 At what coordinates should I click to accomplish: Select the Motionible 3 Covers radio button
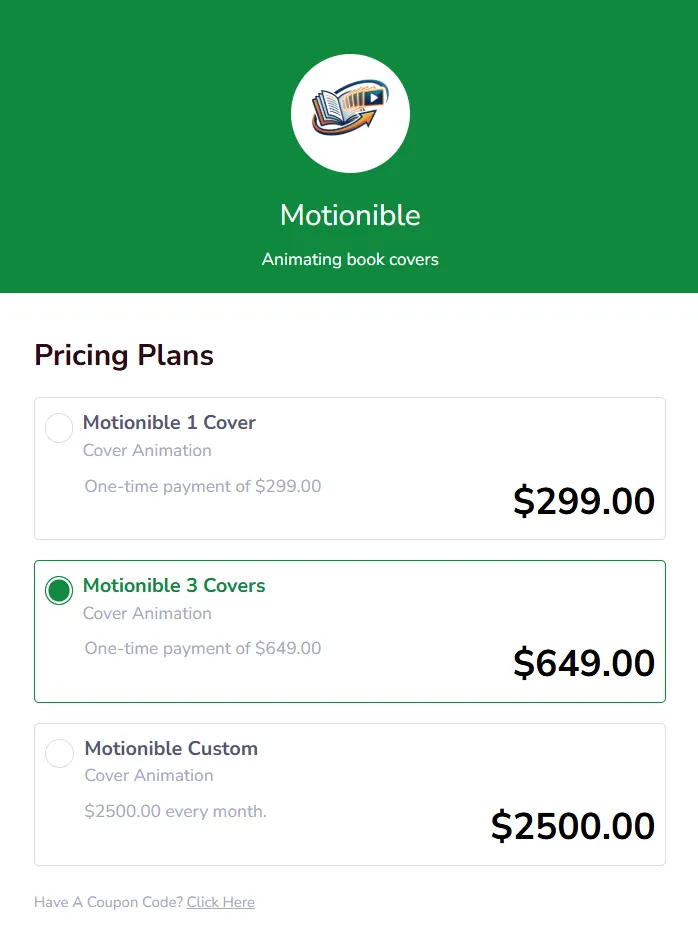tap(59, 591)
